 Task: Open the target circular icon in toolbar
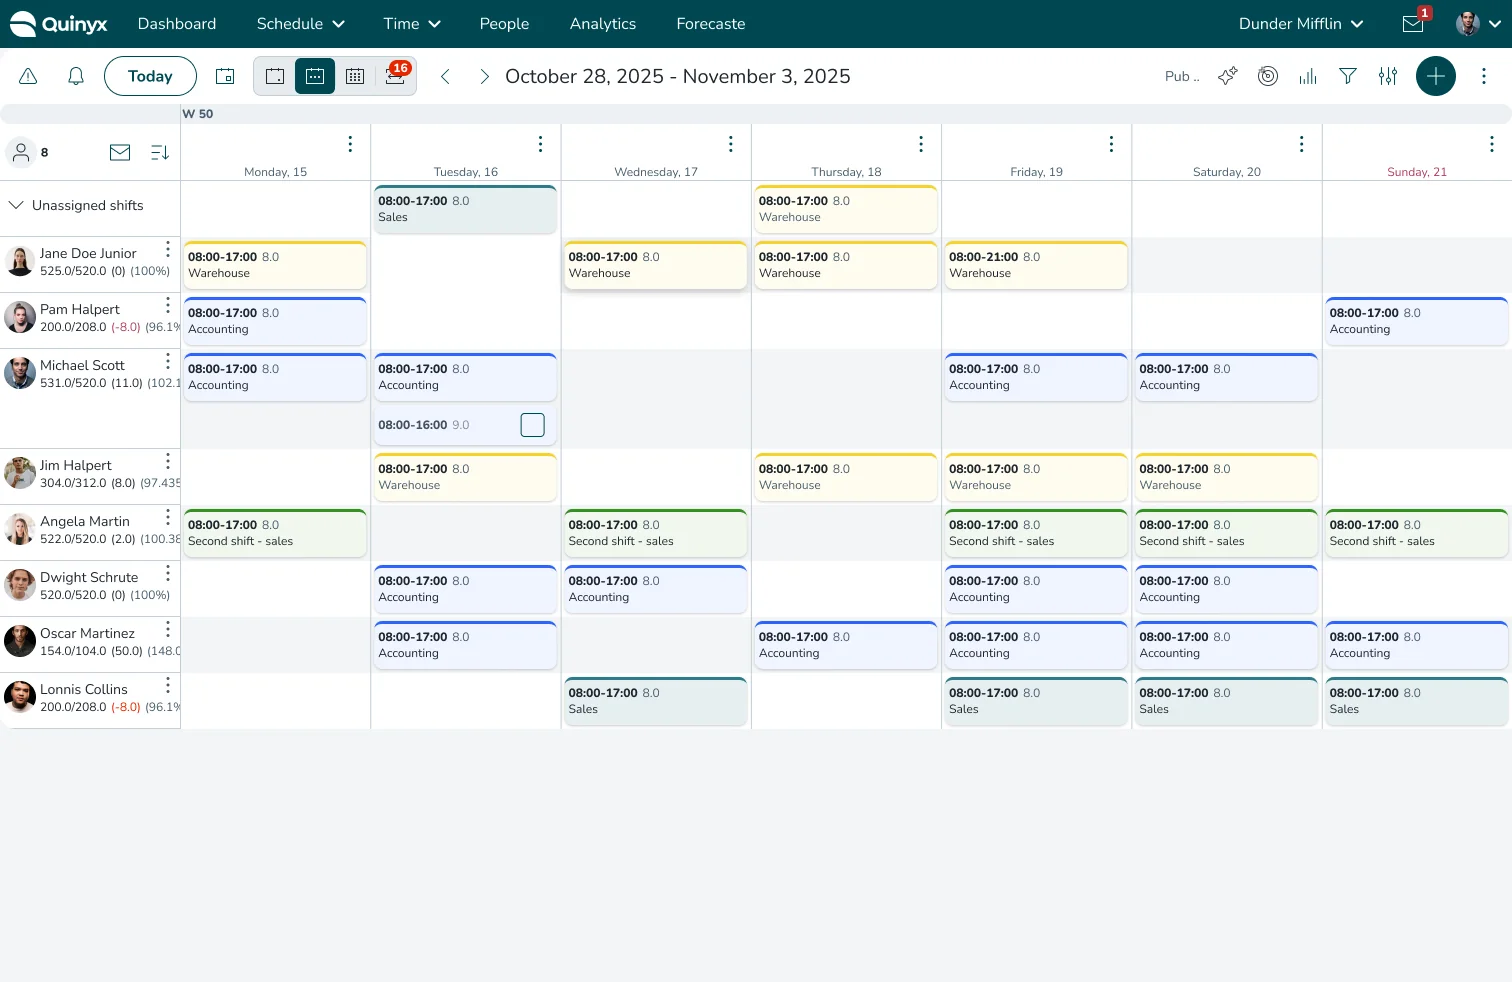tap(1268, 76)
